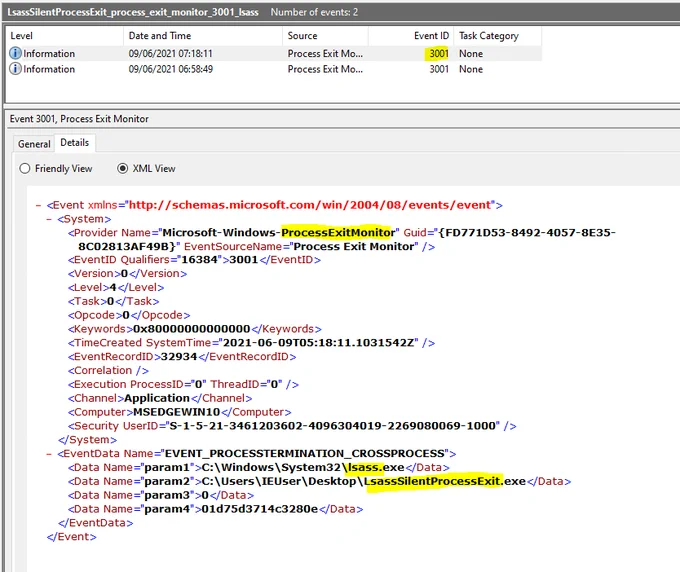Sort by the Date and Time column
The image size is (680, 572).
(203, 36)
